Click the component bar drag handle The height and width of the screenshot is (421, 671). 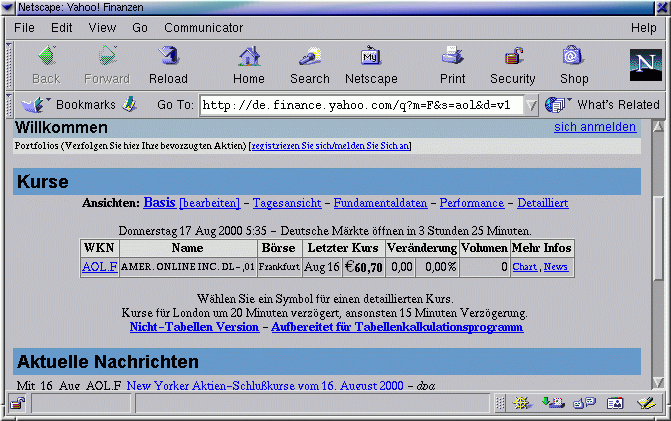tap(499, 403)
